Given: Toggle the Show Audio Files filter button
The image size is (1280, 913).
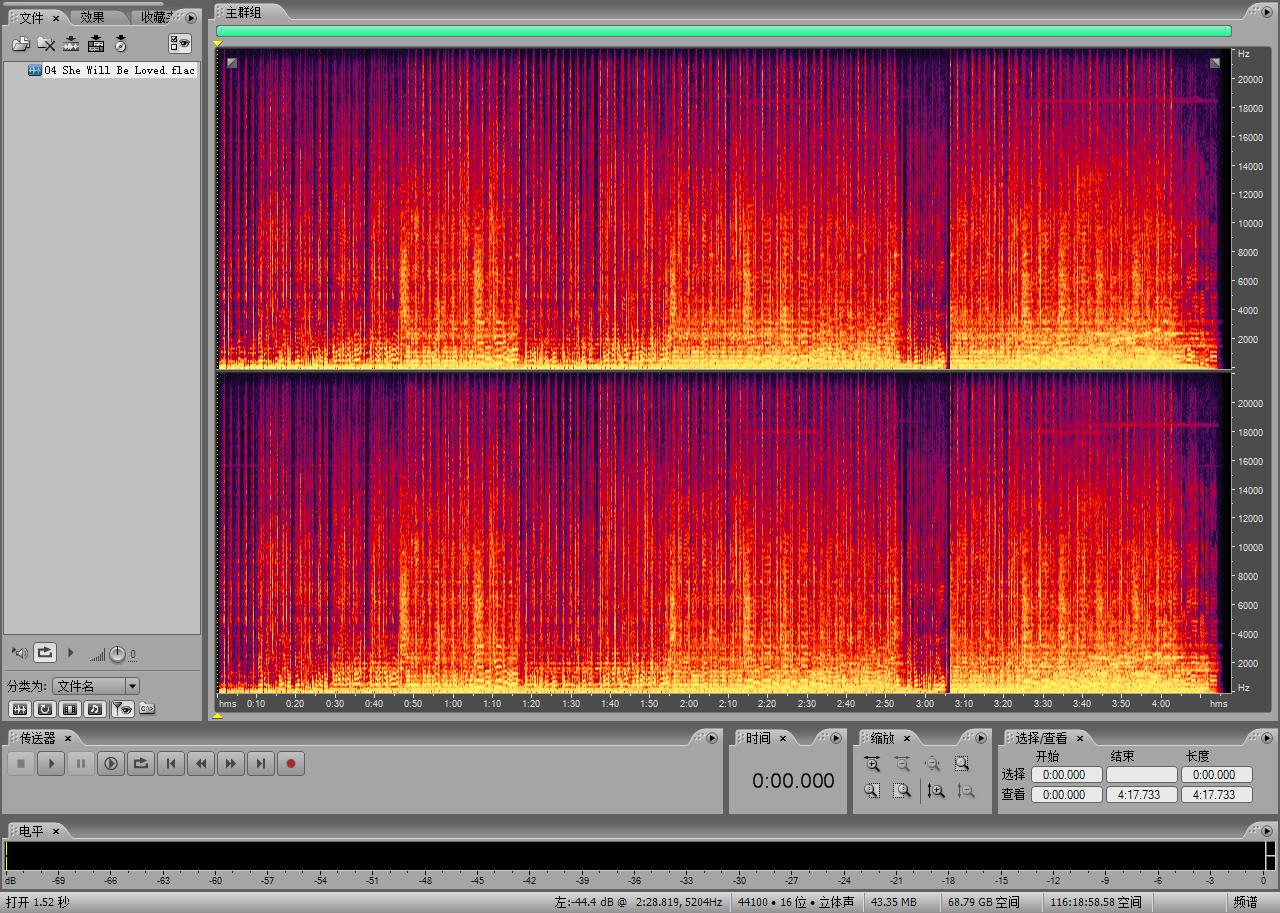Looking at the screenshot, I should 20,709.
